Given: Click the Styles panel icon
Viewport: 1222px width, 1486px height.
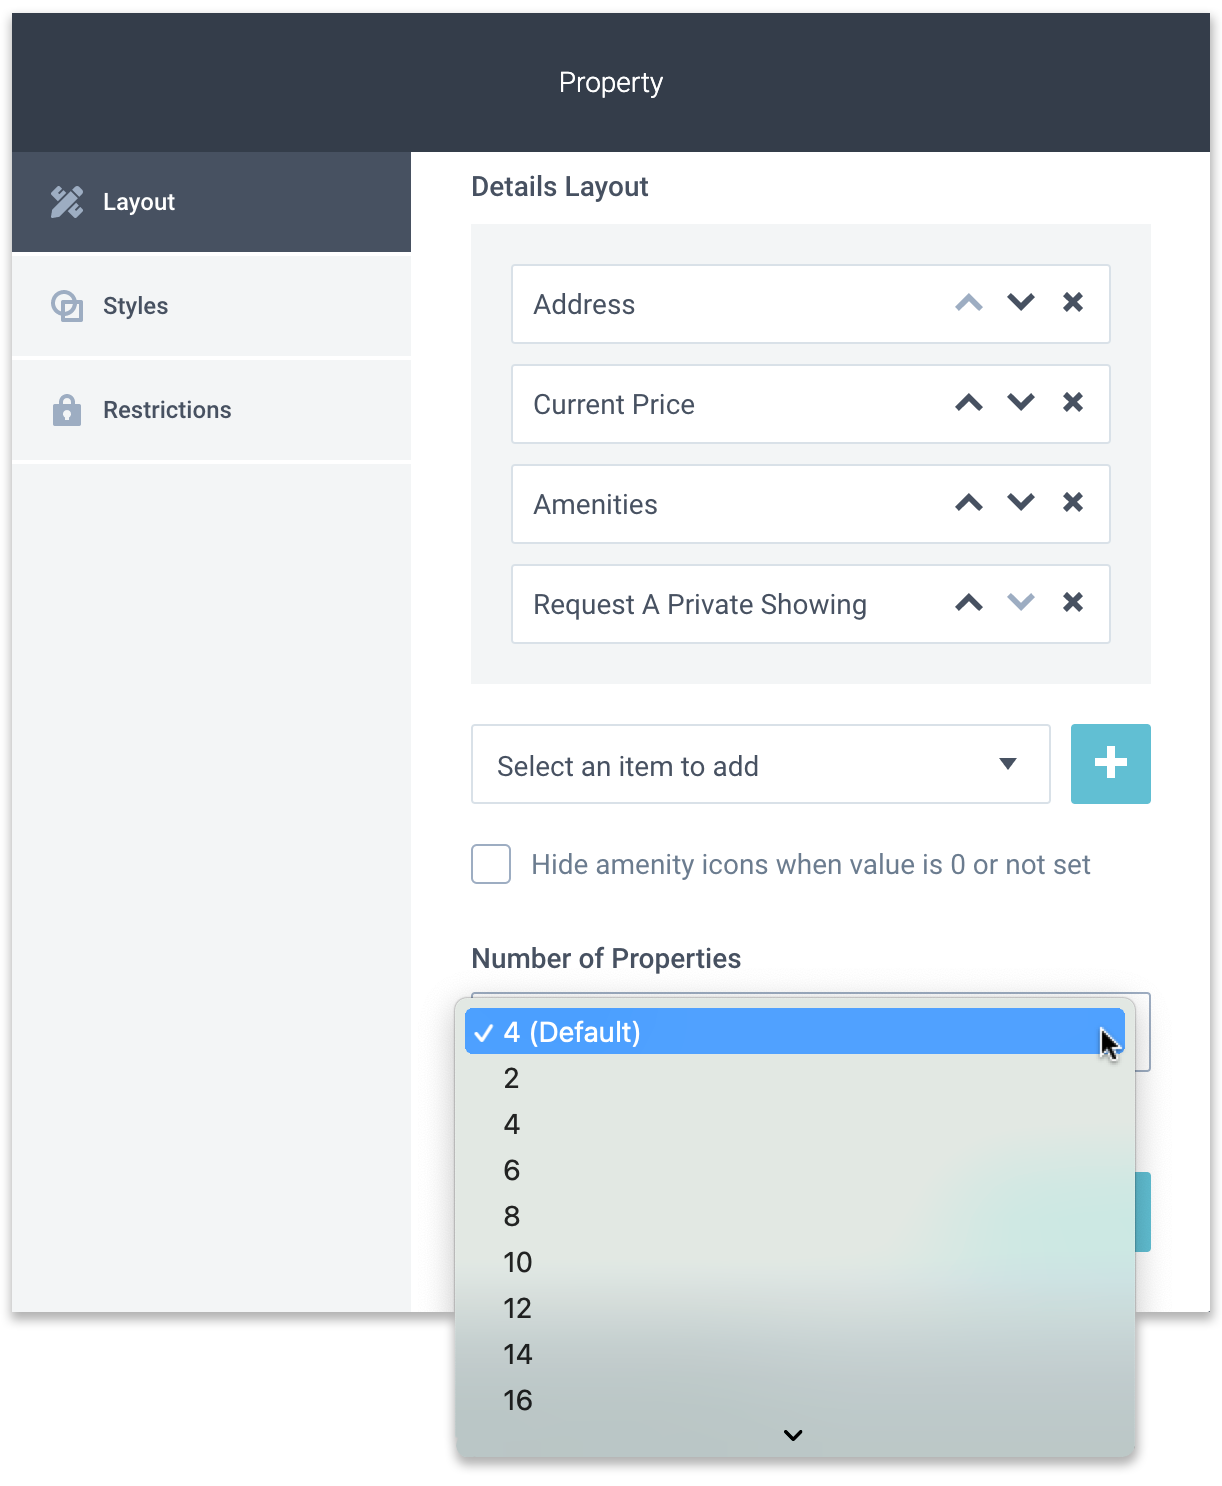Looking at the screenshot, I should pos(67,306).
